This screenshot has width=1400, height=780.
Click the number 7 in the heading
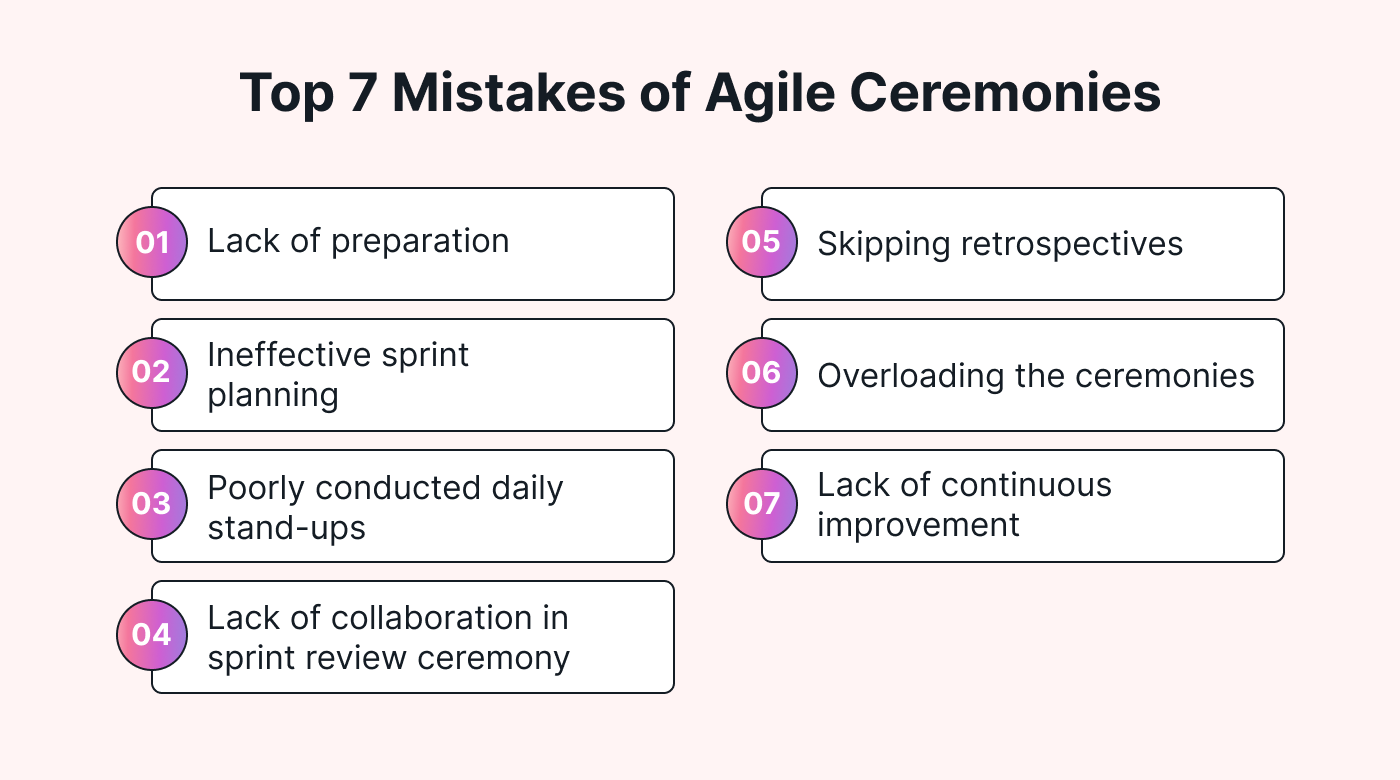coord(365,94)
